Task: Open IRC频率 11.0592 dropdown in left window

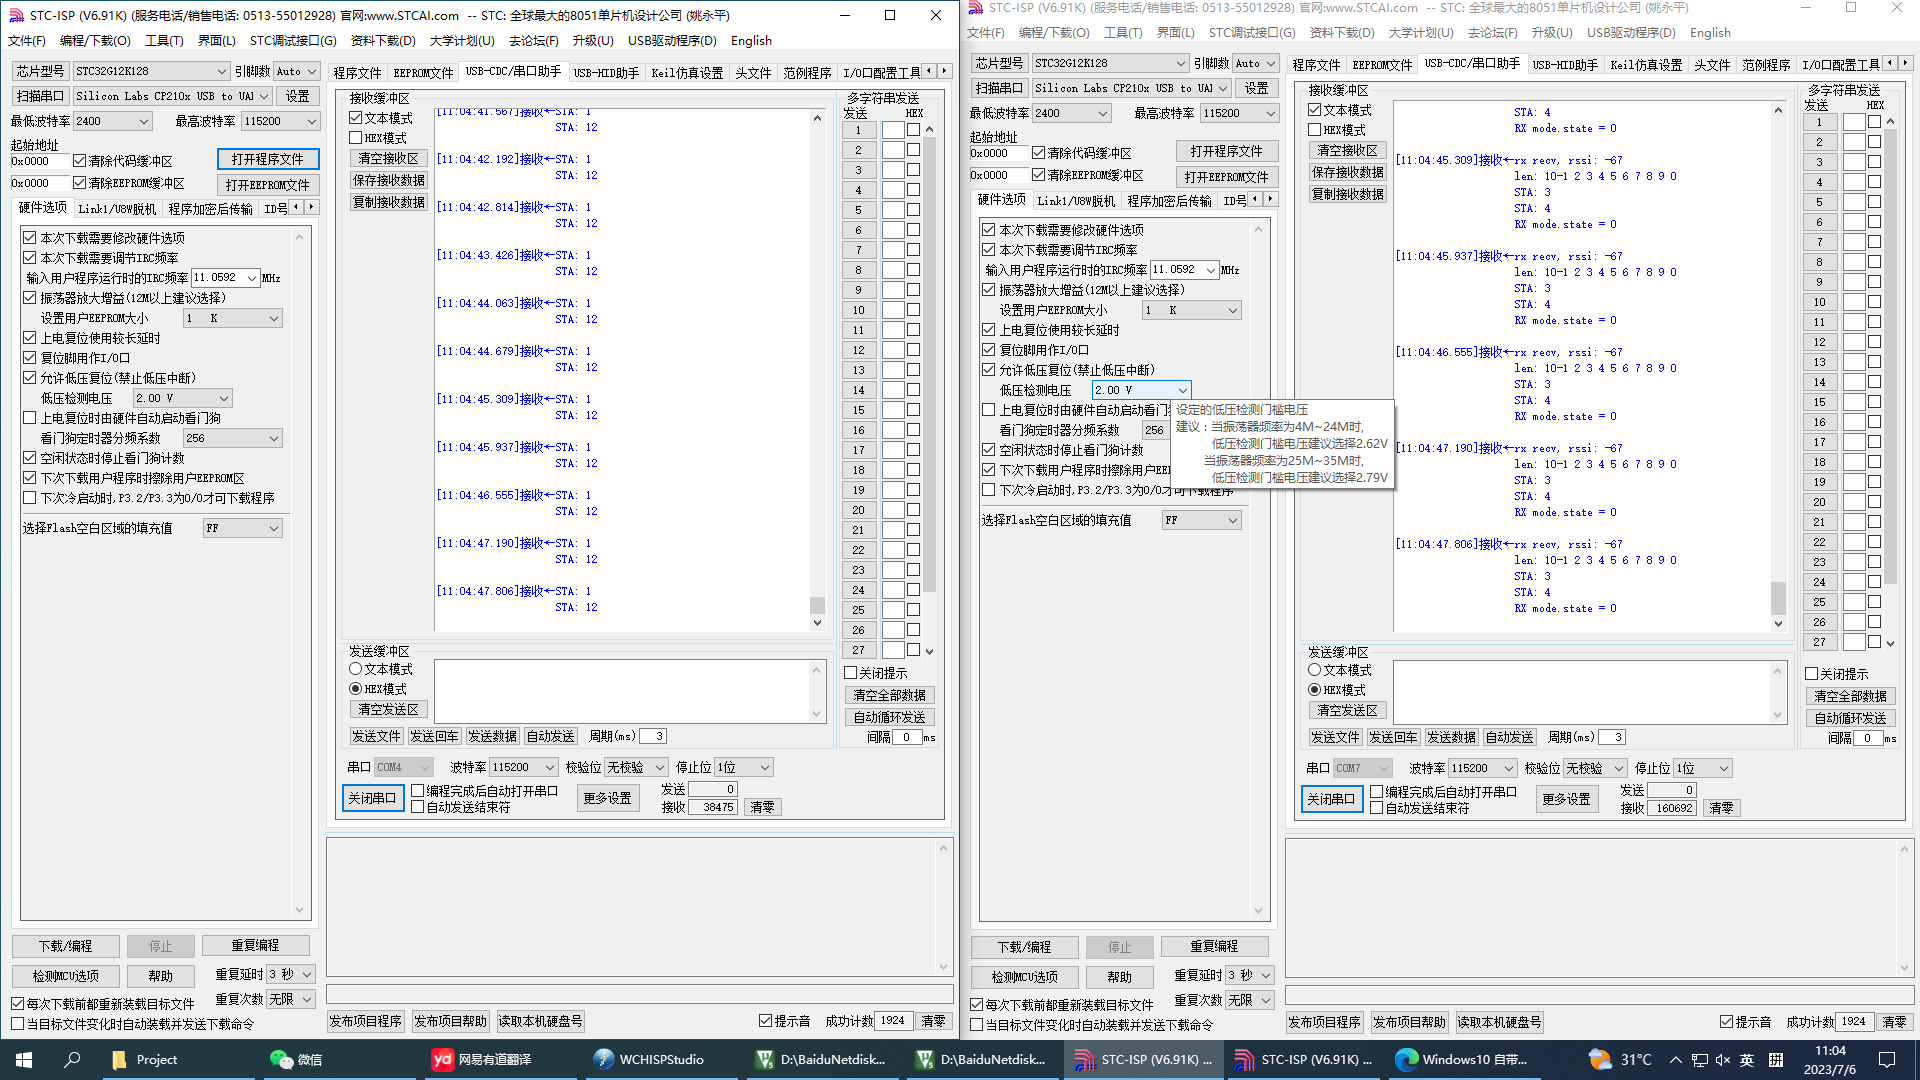Action: pyautogui.click(x=251, y=278)
